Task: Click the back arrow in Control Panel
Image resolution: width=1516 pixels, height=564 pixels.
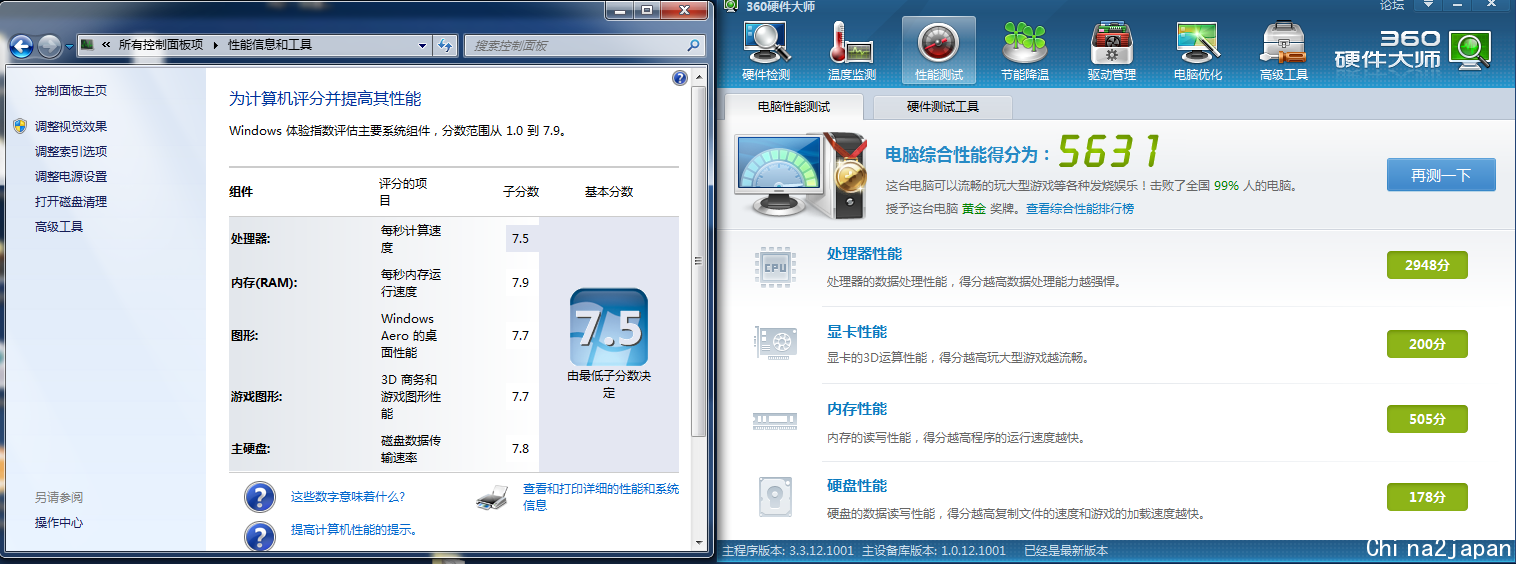Action: [22, 45]
